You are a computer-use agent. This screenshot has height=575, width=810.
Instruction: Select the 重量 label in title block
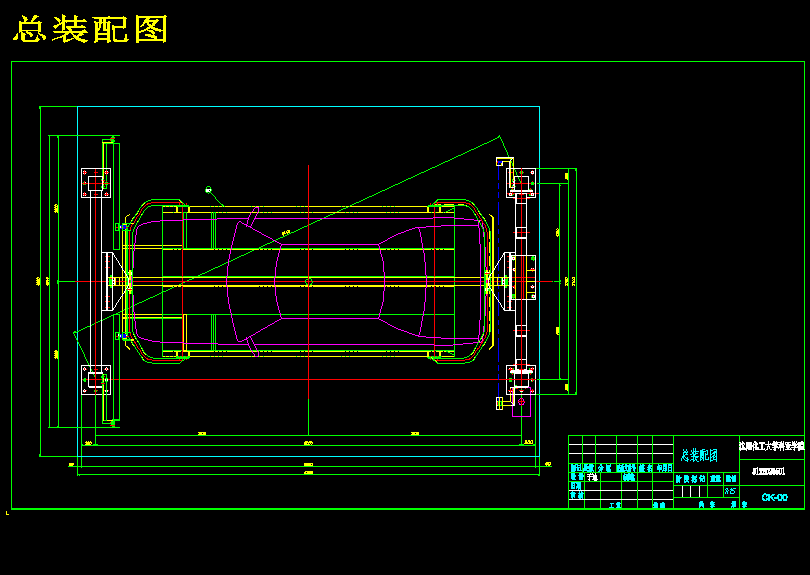pyautogui.click(x=715, y=479)
